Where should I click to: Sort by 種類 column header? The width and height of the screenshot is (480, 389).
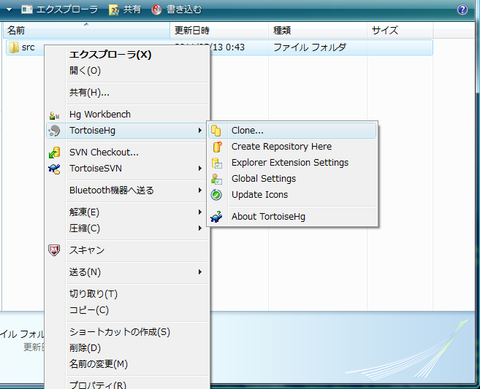click(x=318, y=31)
